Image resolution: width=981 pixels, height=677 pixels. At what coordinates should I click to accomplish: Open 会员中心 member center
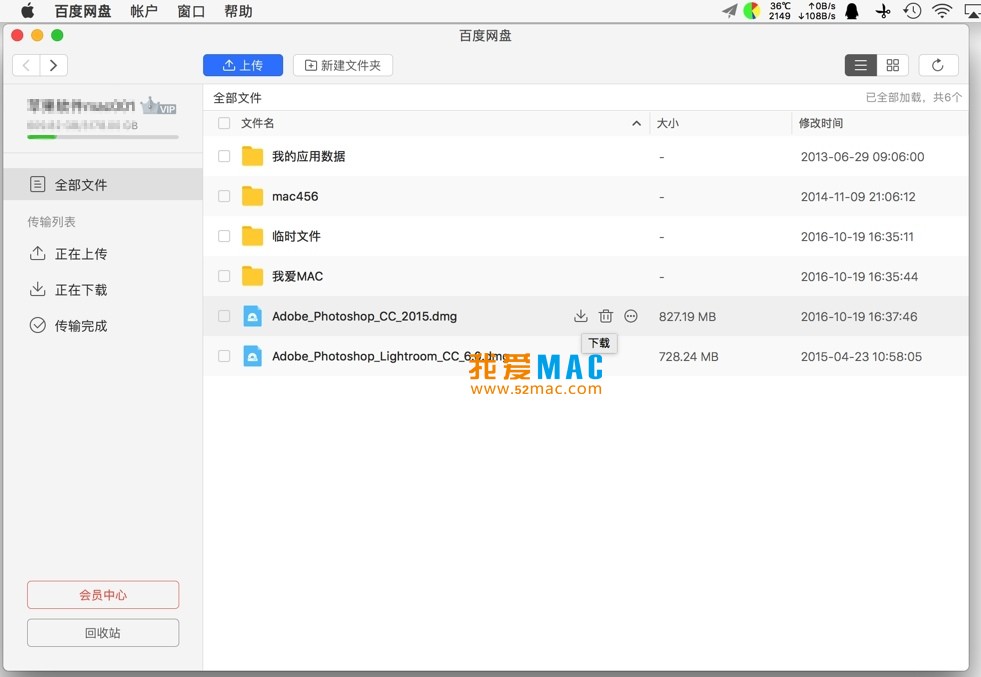[x=103, y=595]
